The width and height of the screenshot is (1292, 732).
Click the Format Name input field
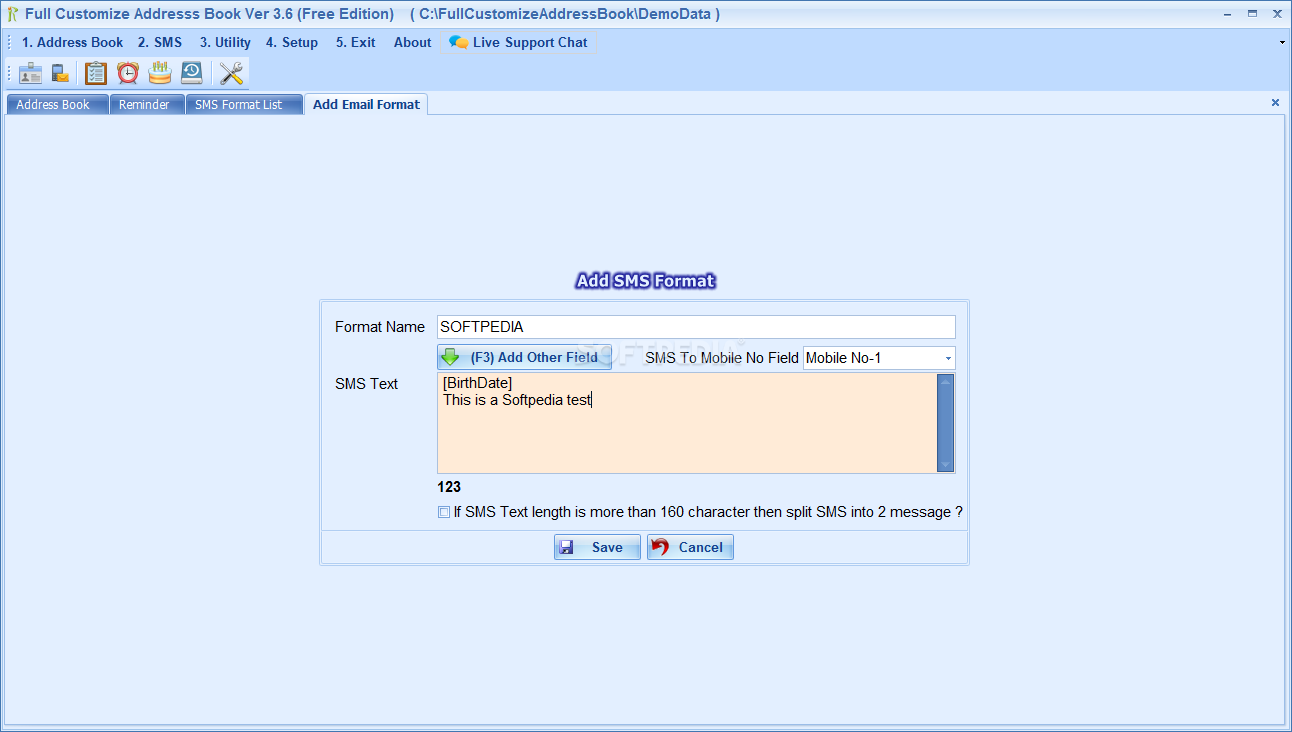[696, 327]
